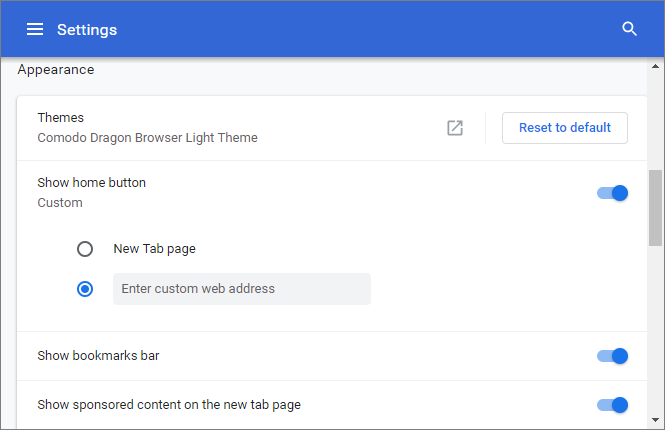The width and height of the screenshot is (665, 430).
Task: Disable sponsored content on new tab page
Action: [612, 405]
